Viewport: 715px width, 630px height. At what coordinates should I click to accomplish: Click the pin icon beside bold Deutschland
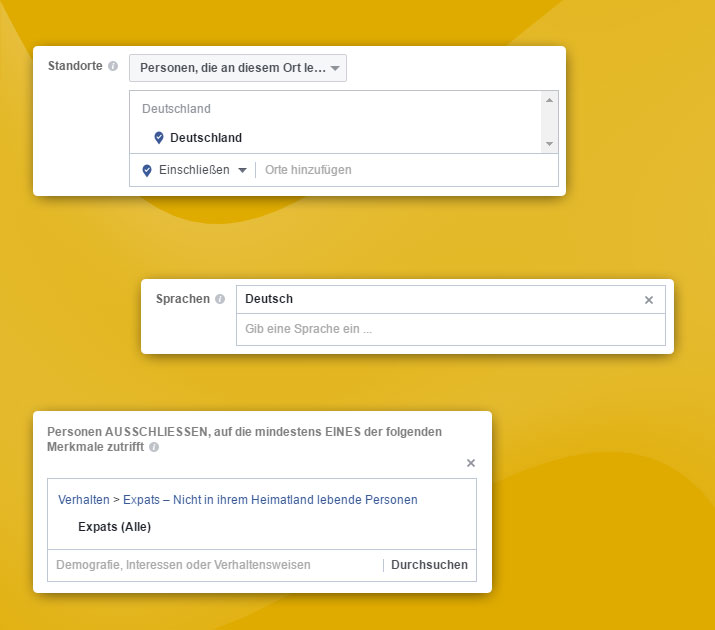coord(159,138)
